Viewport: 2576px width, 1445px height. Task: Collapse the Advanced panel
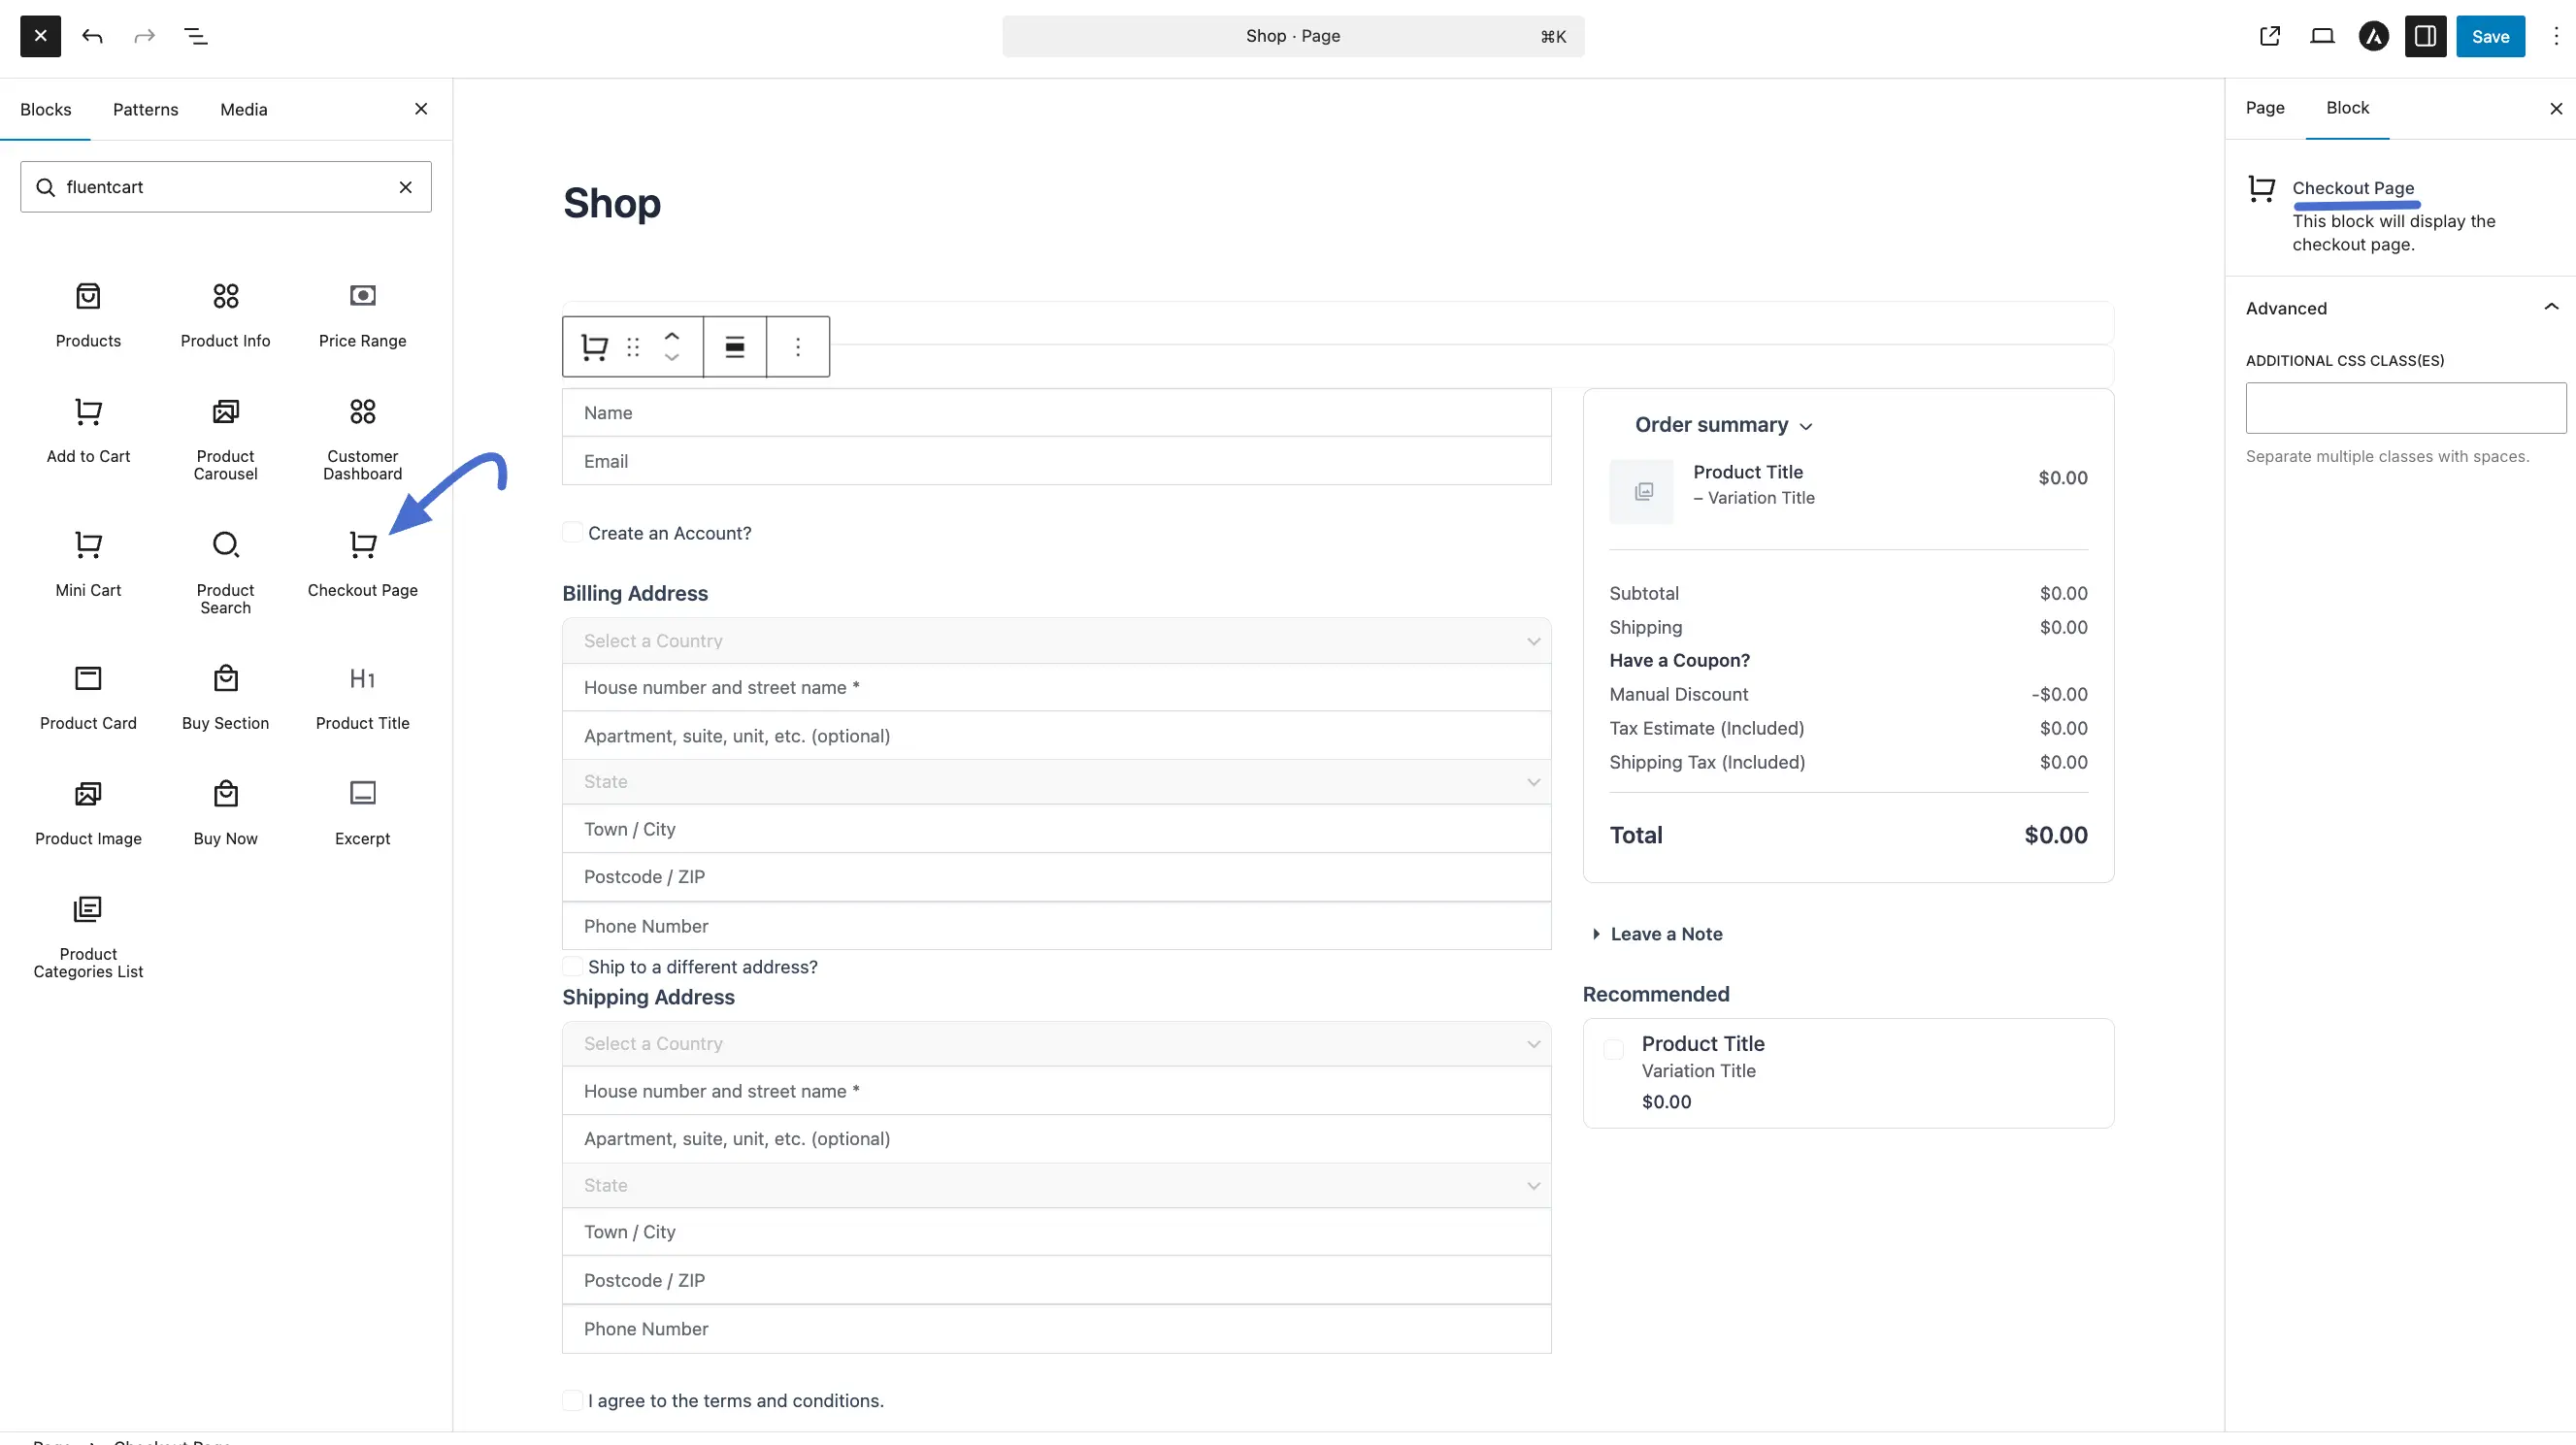[x=2550, y=307]
